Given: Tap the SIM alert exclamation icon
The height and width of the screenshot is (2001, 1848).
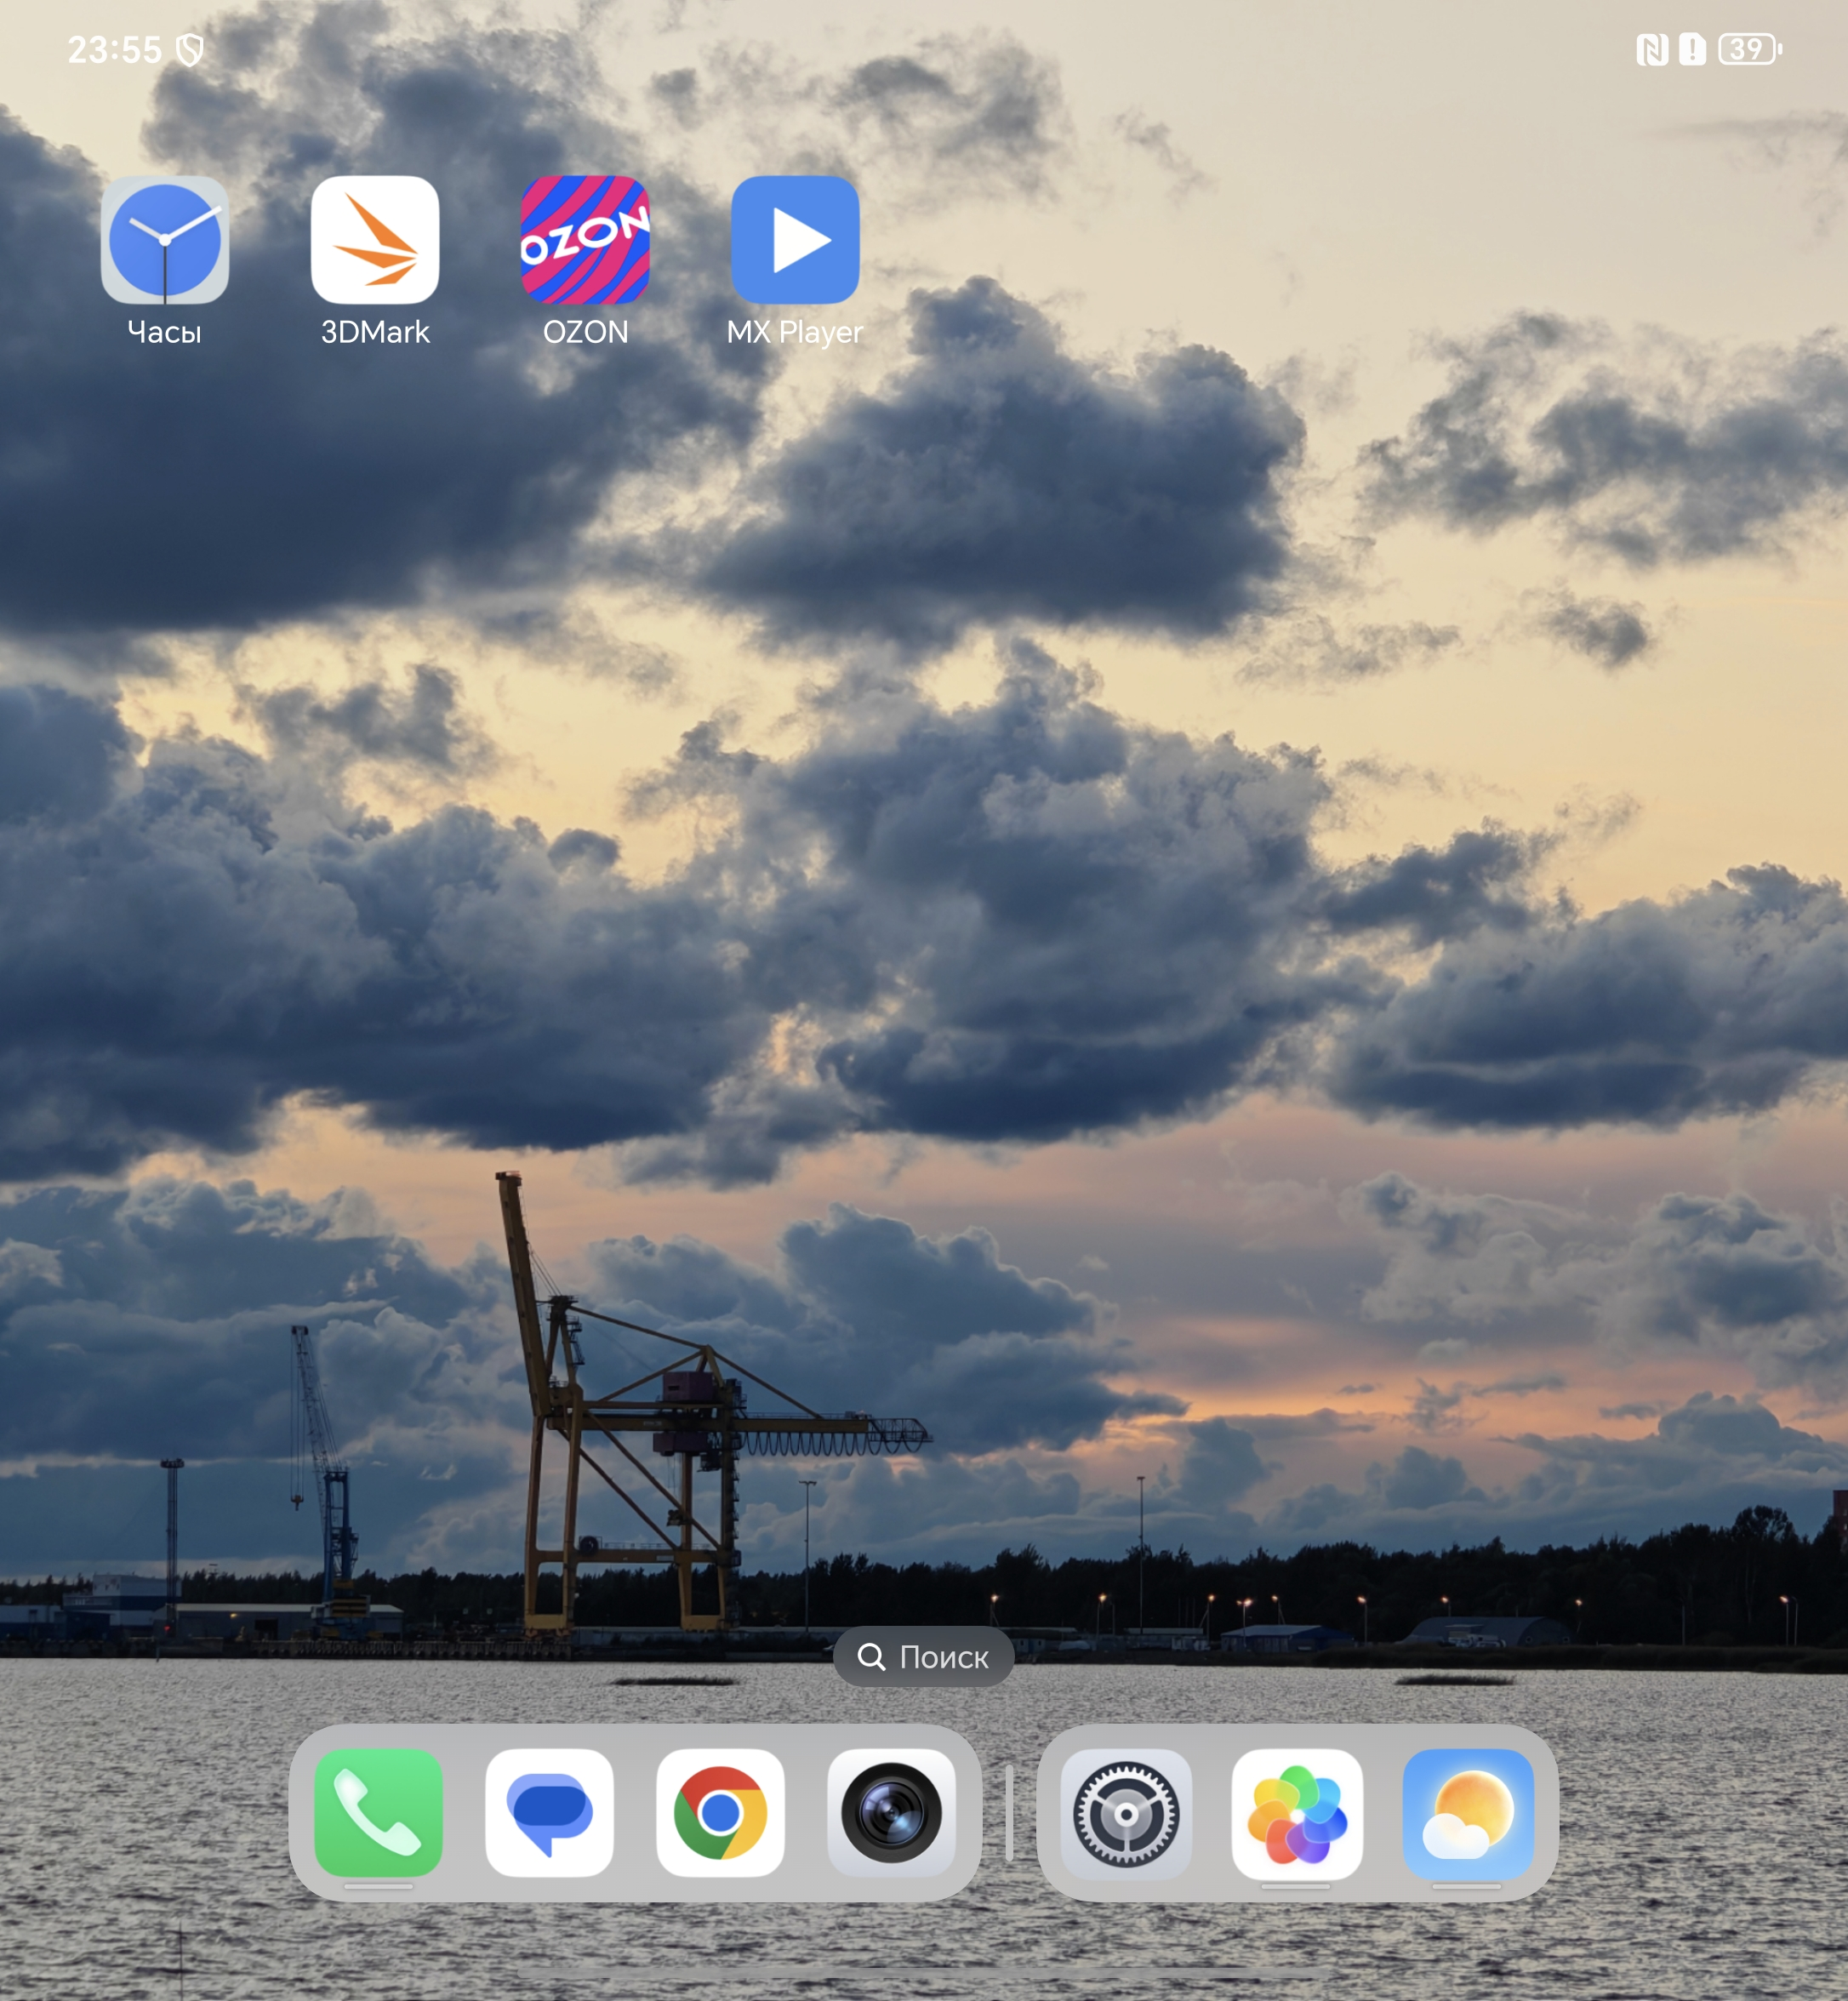Looking at the screenshot, I should (x=1692, y=49).
